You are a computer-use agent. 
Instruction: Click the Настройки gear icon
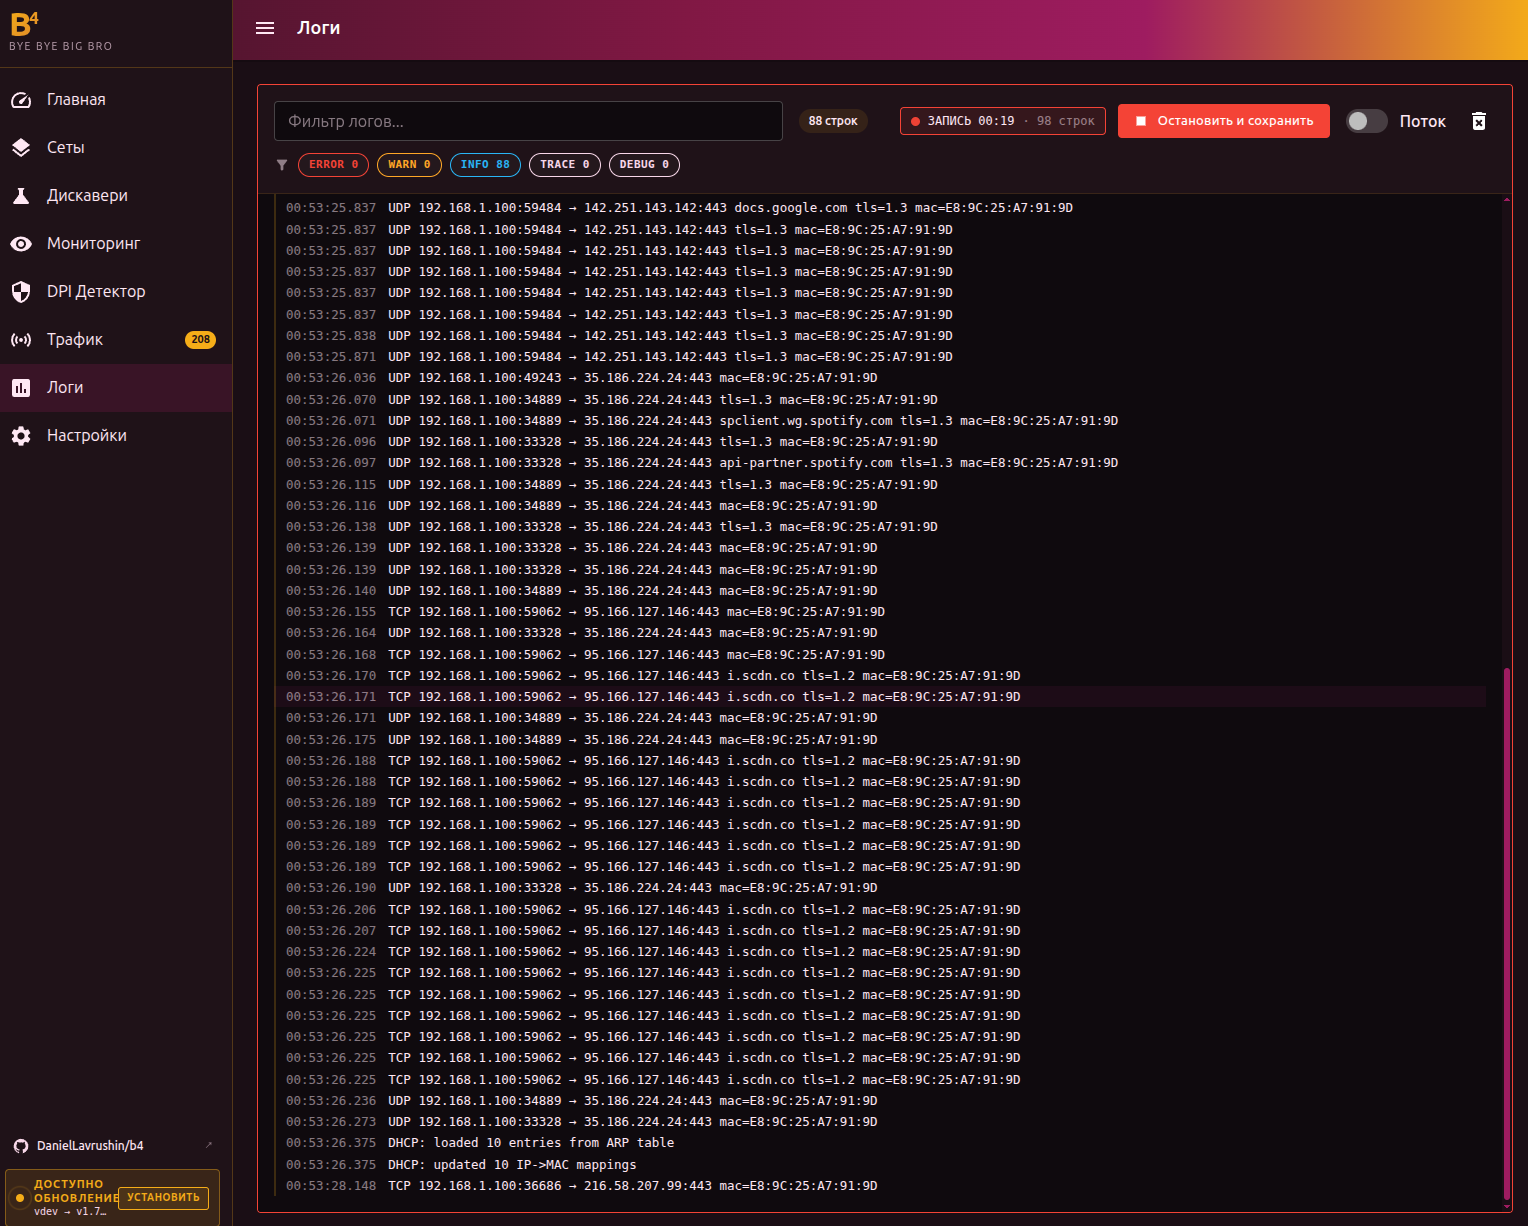(x=21, y=436)
